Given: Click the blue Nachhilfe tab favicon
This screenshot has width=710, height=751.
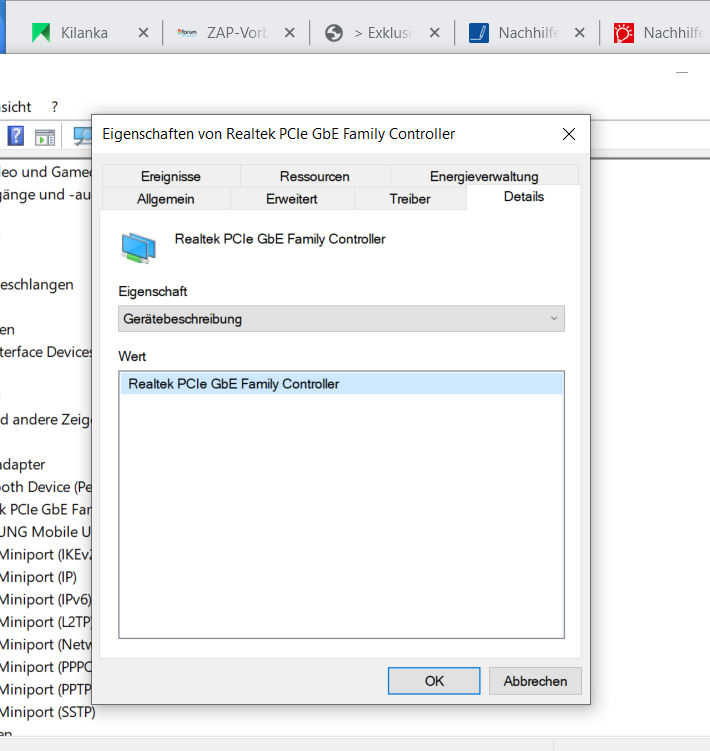Looking at the screenshot, I should (479, 33).
